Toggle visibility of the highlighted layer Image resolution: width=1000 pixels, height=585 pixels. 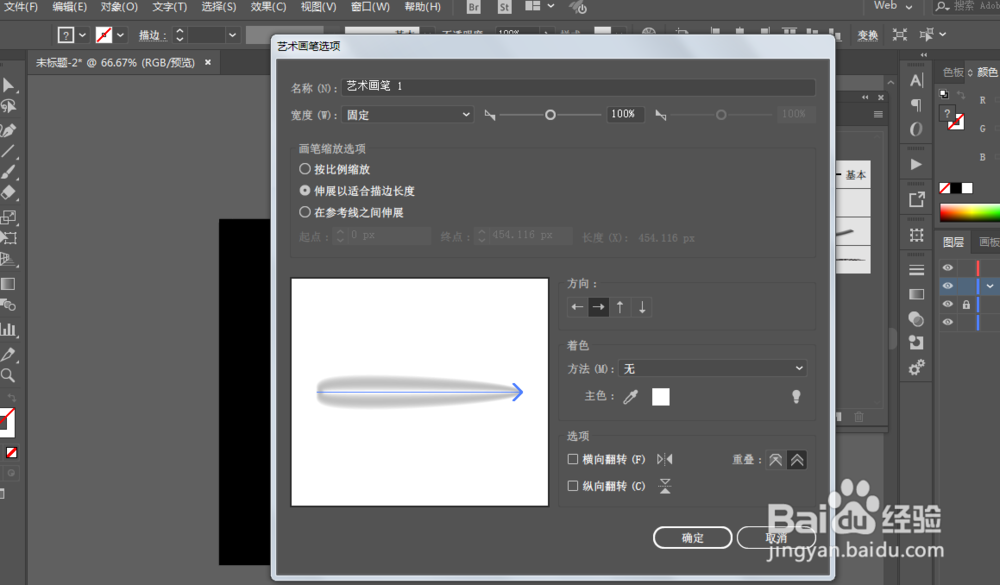pyautogui.click(x=948, y=286)
